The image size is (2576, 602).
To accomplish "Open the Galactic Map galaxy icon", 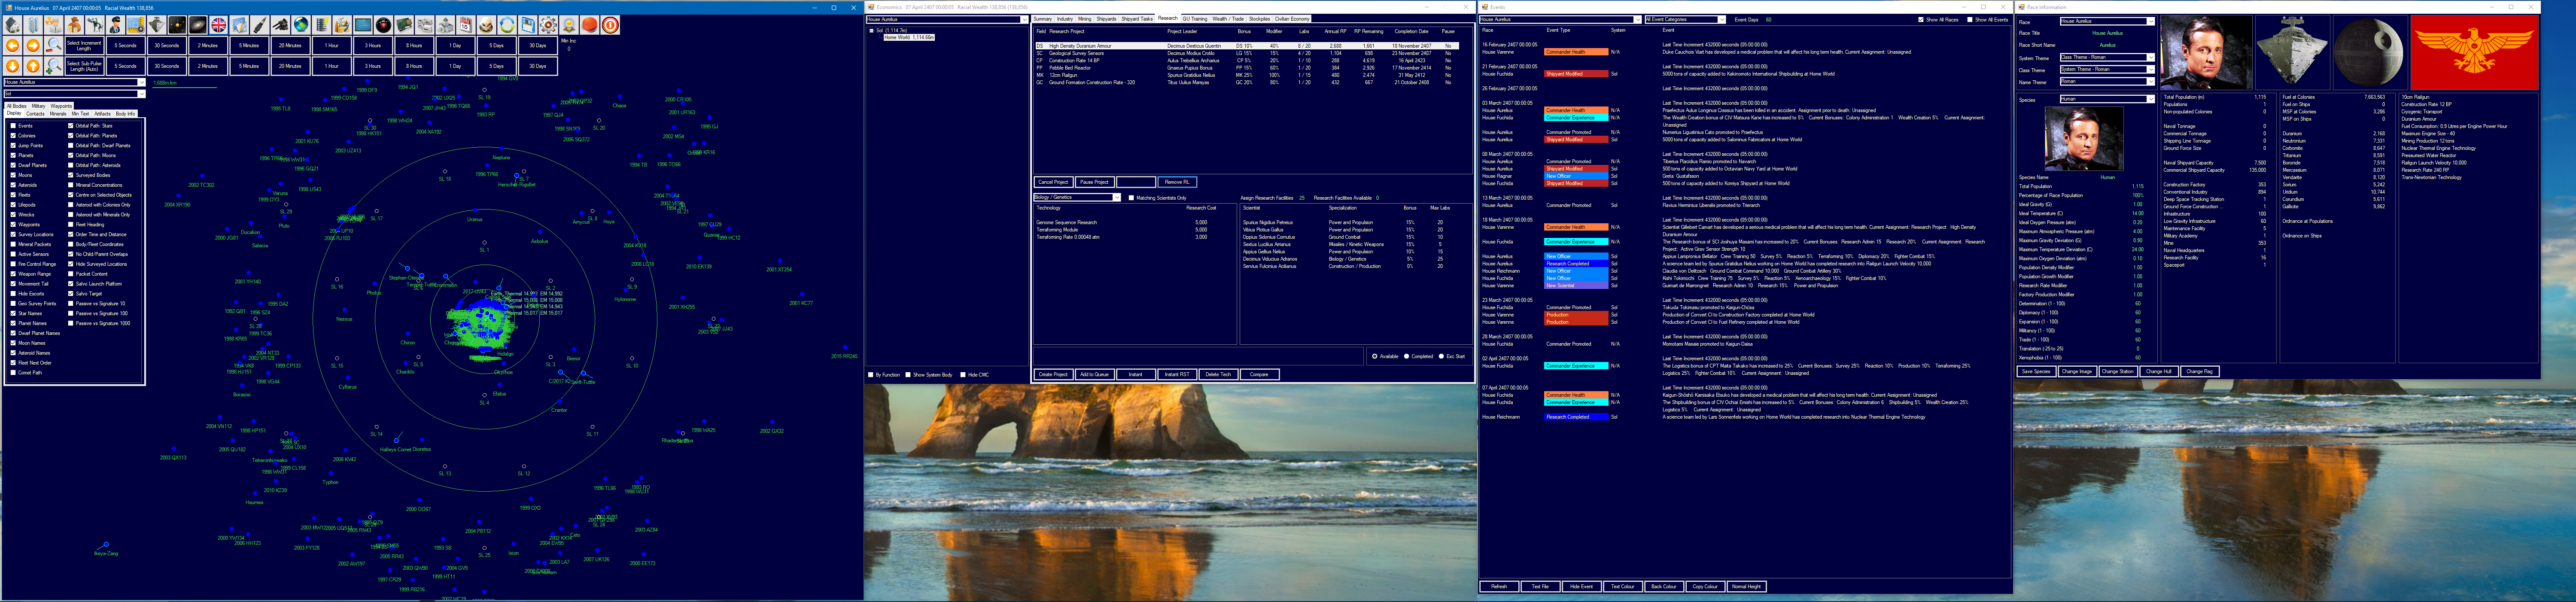I will (x=198, y=25).
